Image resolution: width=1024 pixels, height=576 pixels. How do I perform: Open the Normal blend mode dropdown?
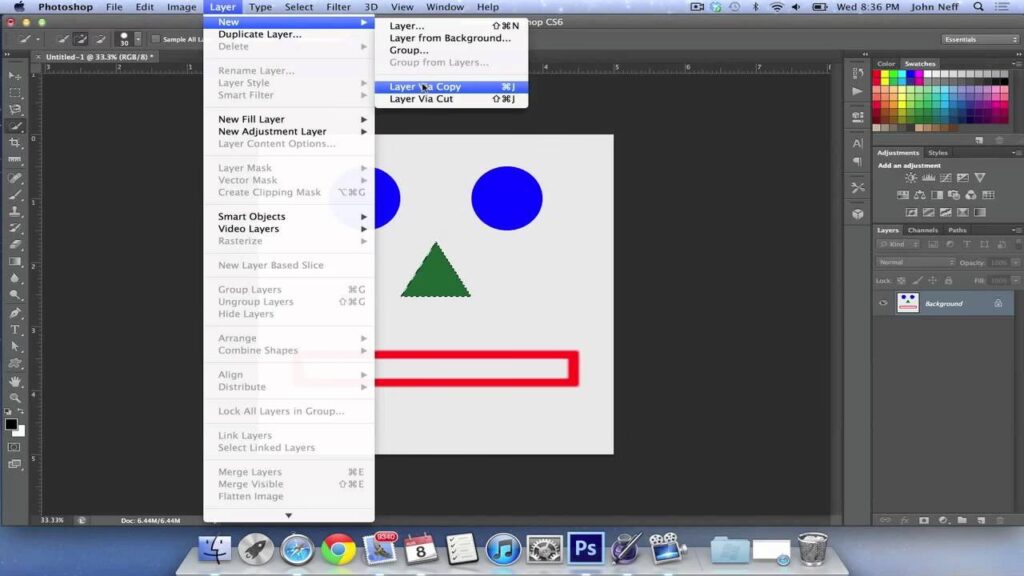coord(915,262)
